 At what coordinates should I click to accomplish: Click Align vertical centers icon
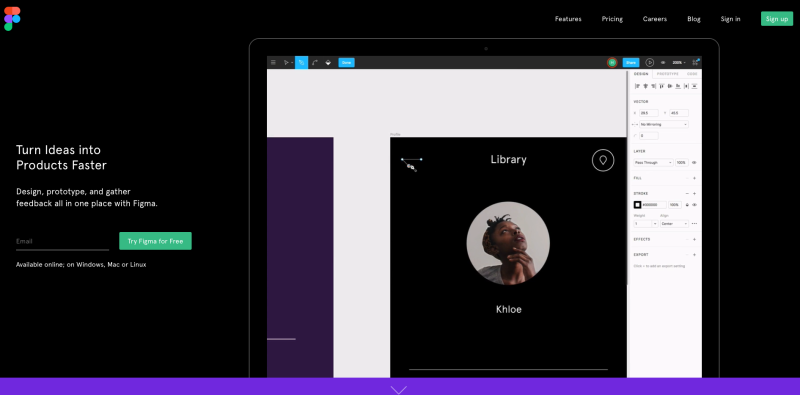[670, 86]
